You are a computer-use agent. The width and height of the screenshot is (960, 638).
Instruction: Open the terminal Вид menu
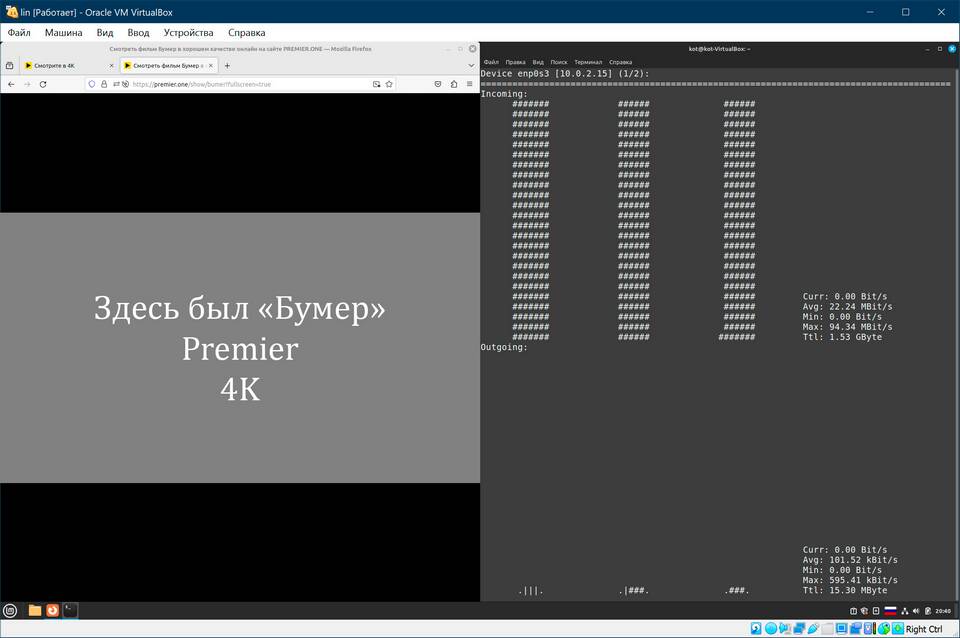click(x=538, y=62)
